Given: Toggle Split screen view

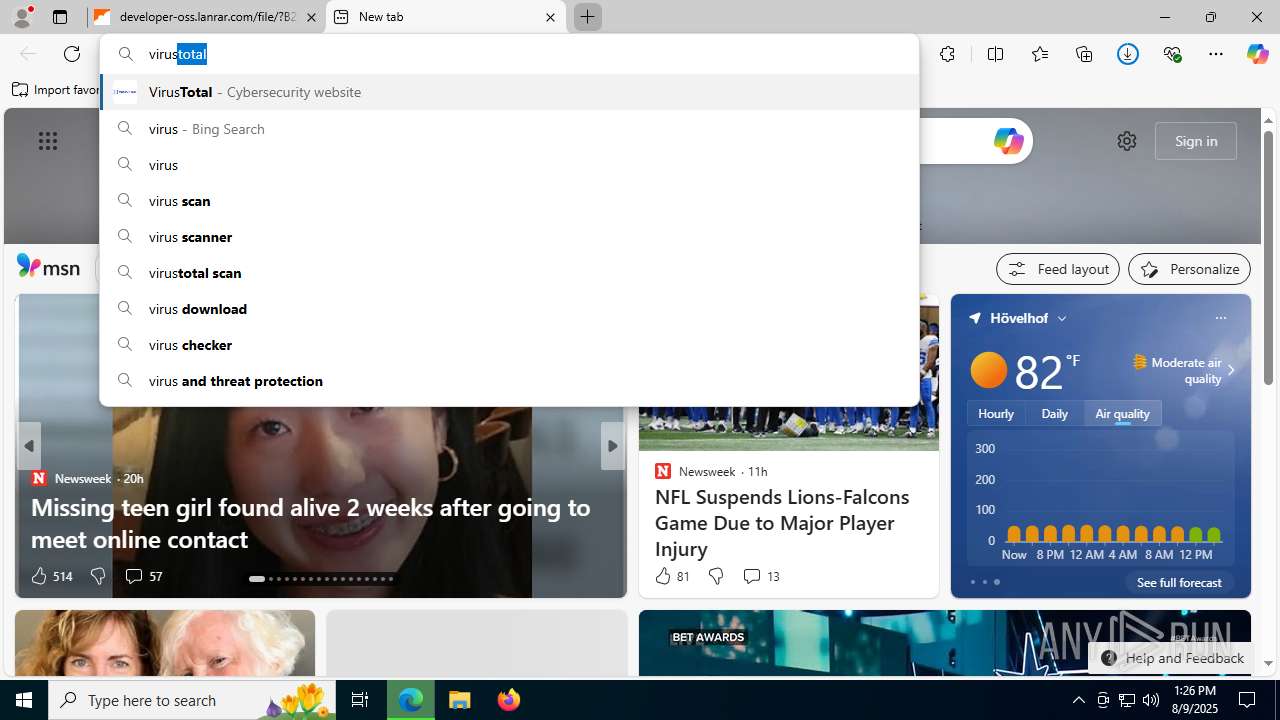Looking at the screenshot, I should tap(995, 54).
